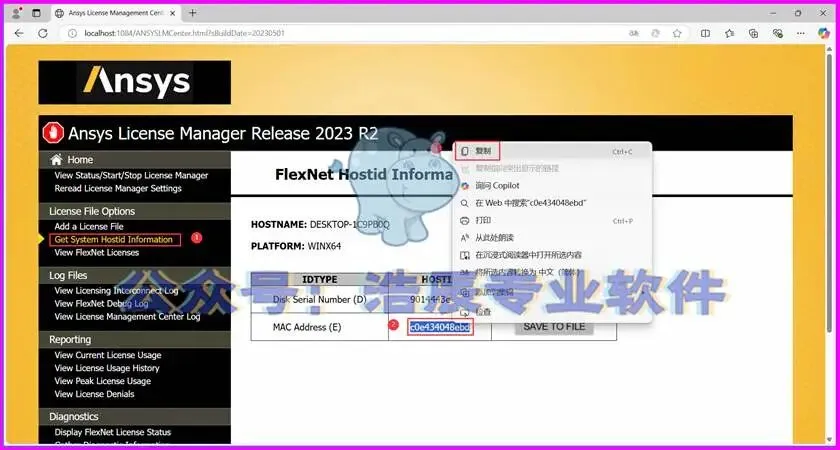Open View FlexNet Licenses
This screenshot has height=450, width=840.
coord(96,252)
